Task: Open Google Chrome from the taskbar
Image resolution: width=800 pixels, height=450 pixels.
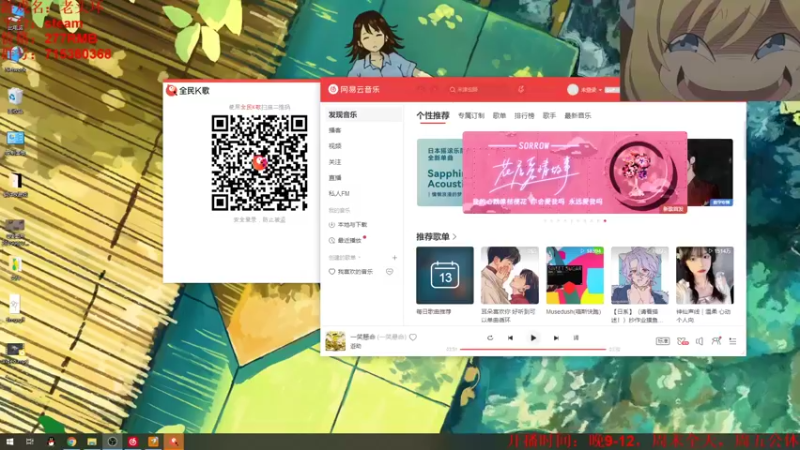Action: pyautogui.click(x=71, y=442)
